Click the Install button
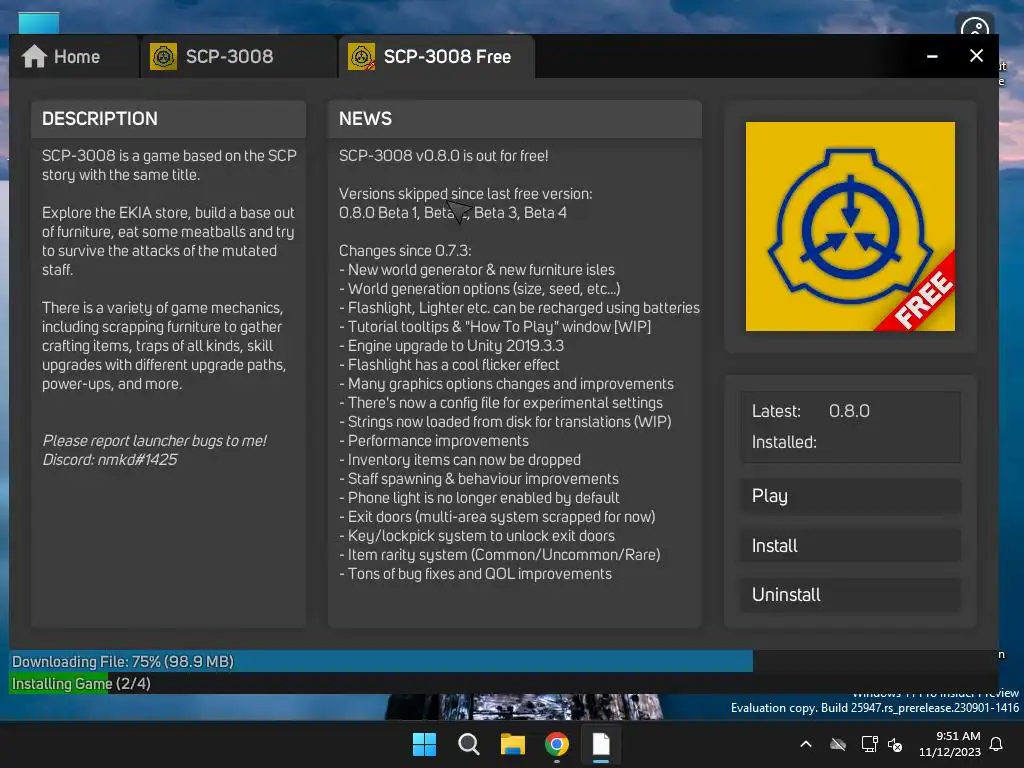Viewport: 1024px width, 768px height. [850, 545]
